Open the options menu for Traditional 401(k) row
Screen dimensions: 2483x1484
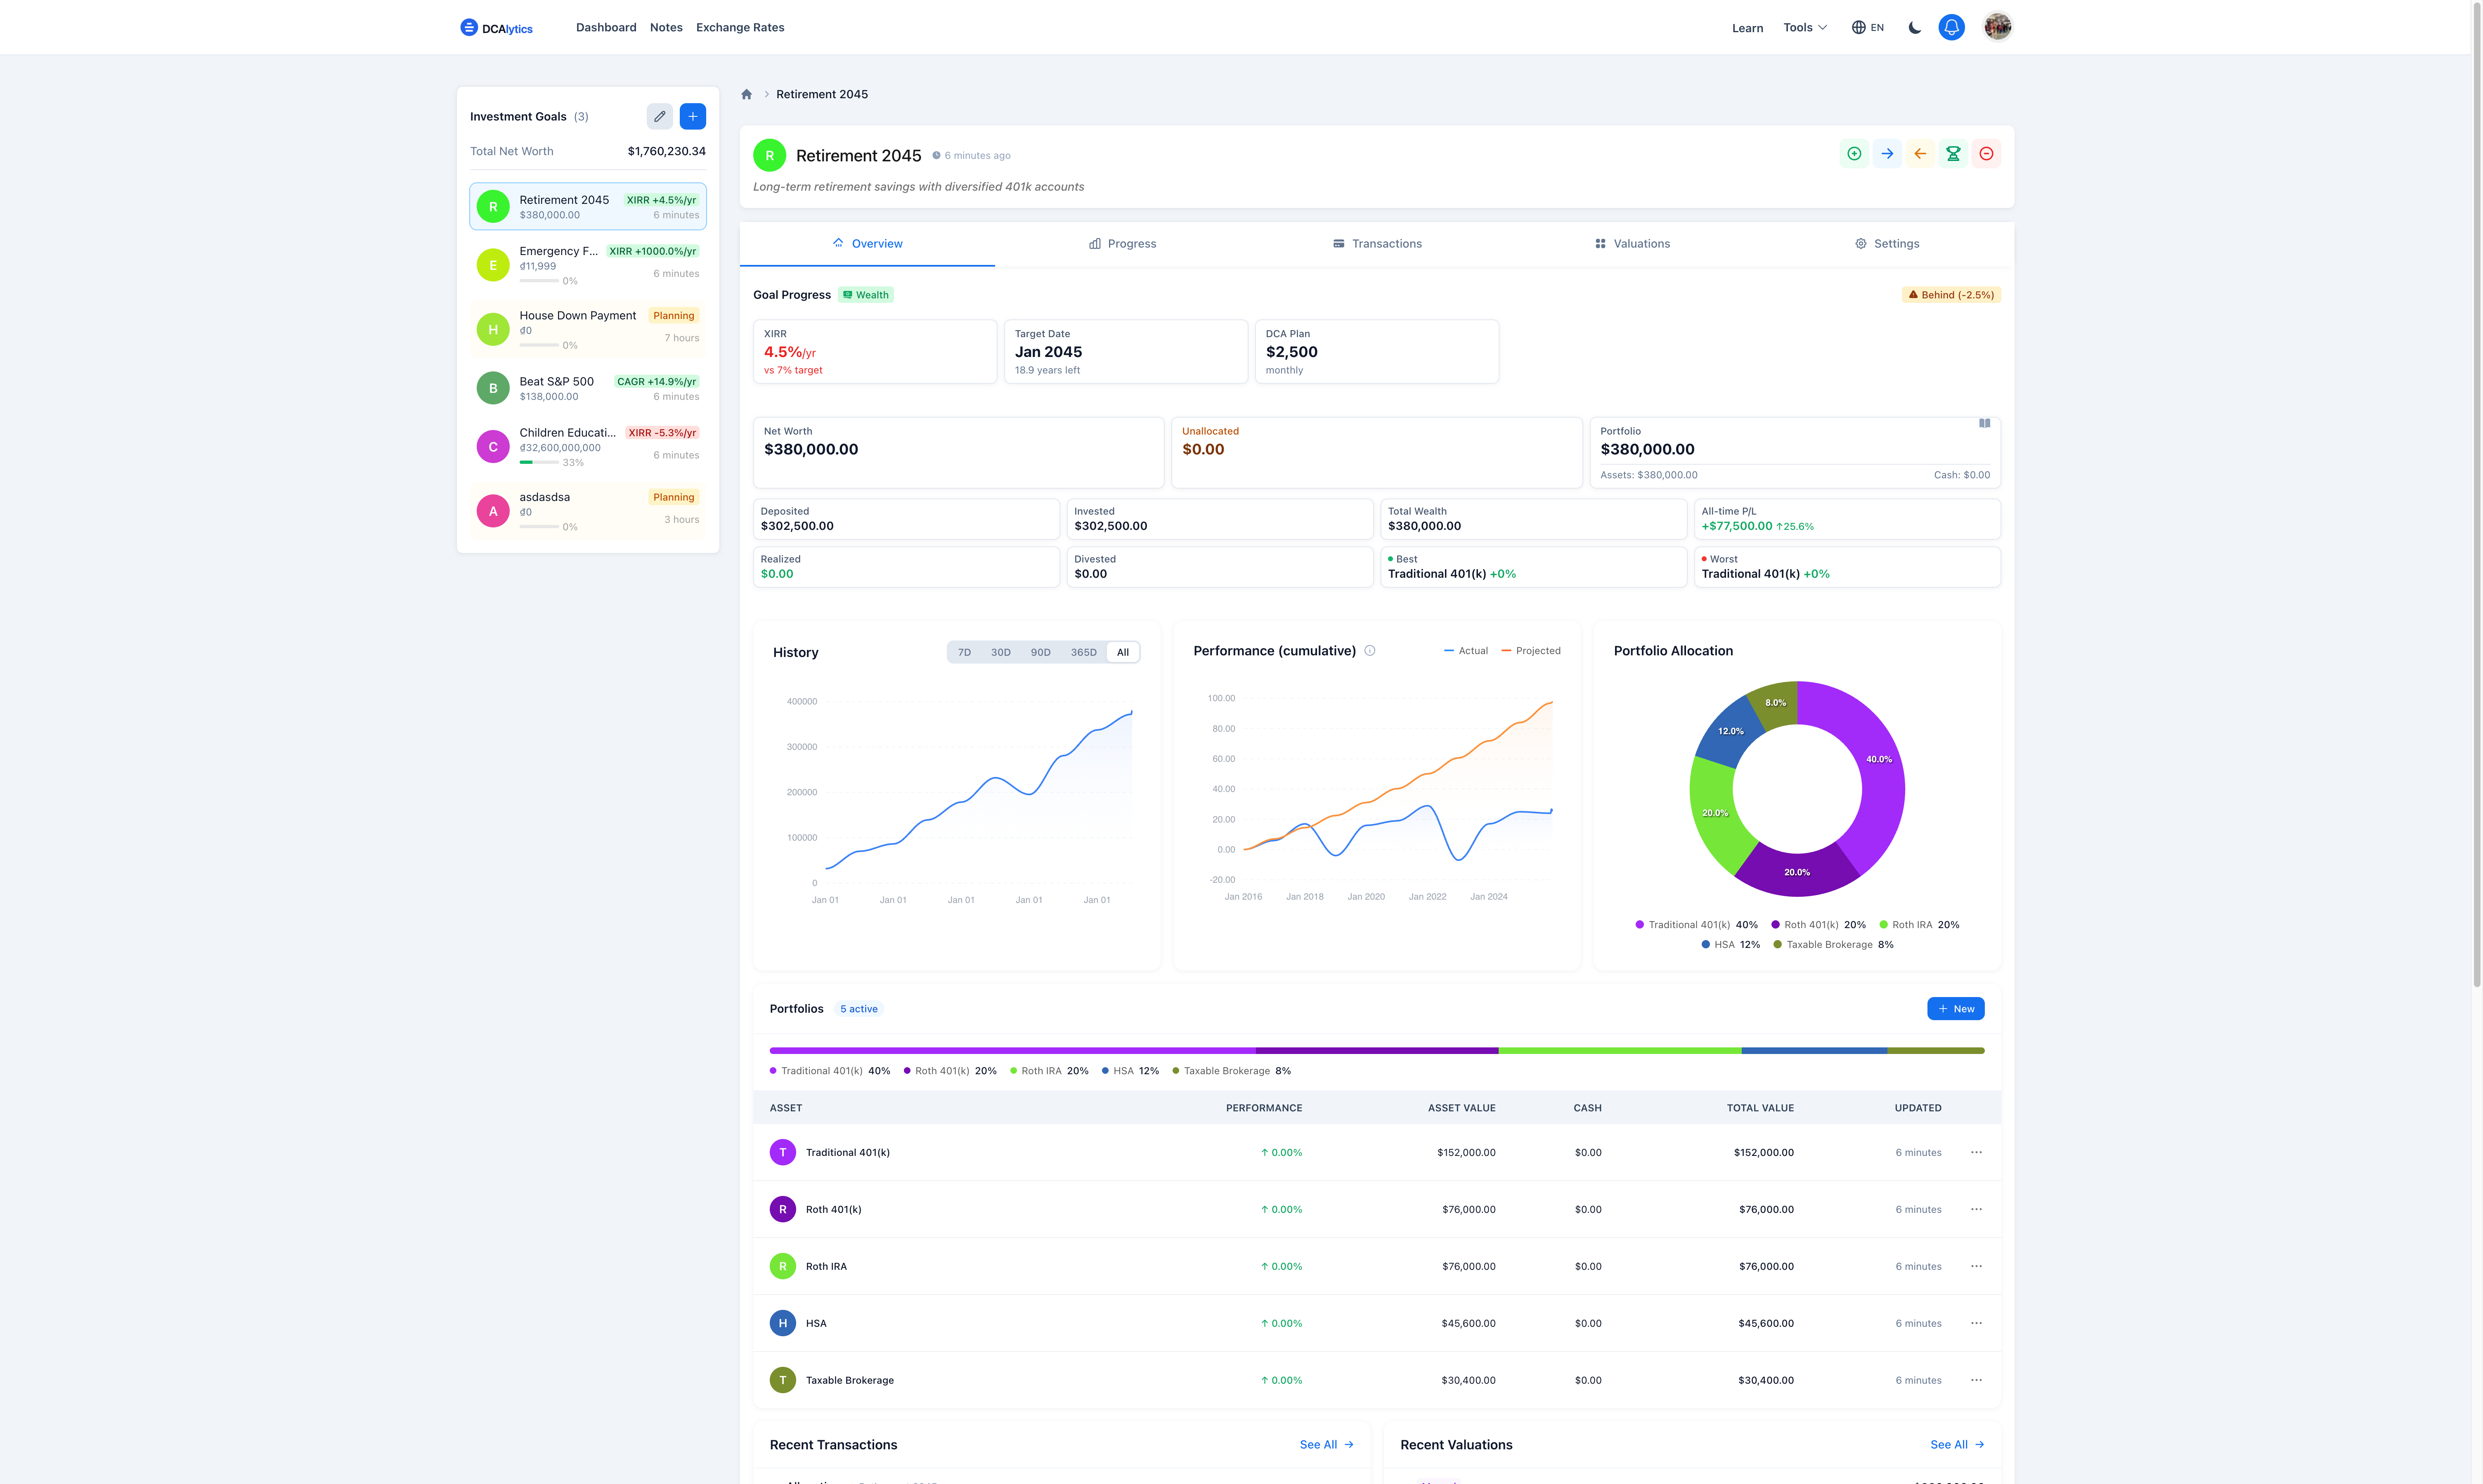pyautogui.click(x=1976, y=1152)
